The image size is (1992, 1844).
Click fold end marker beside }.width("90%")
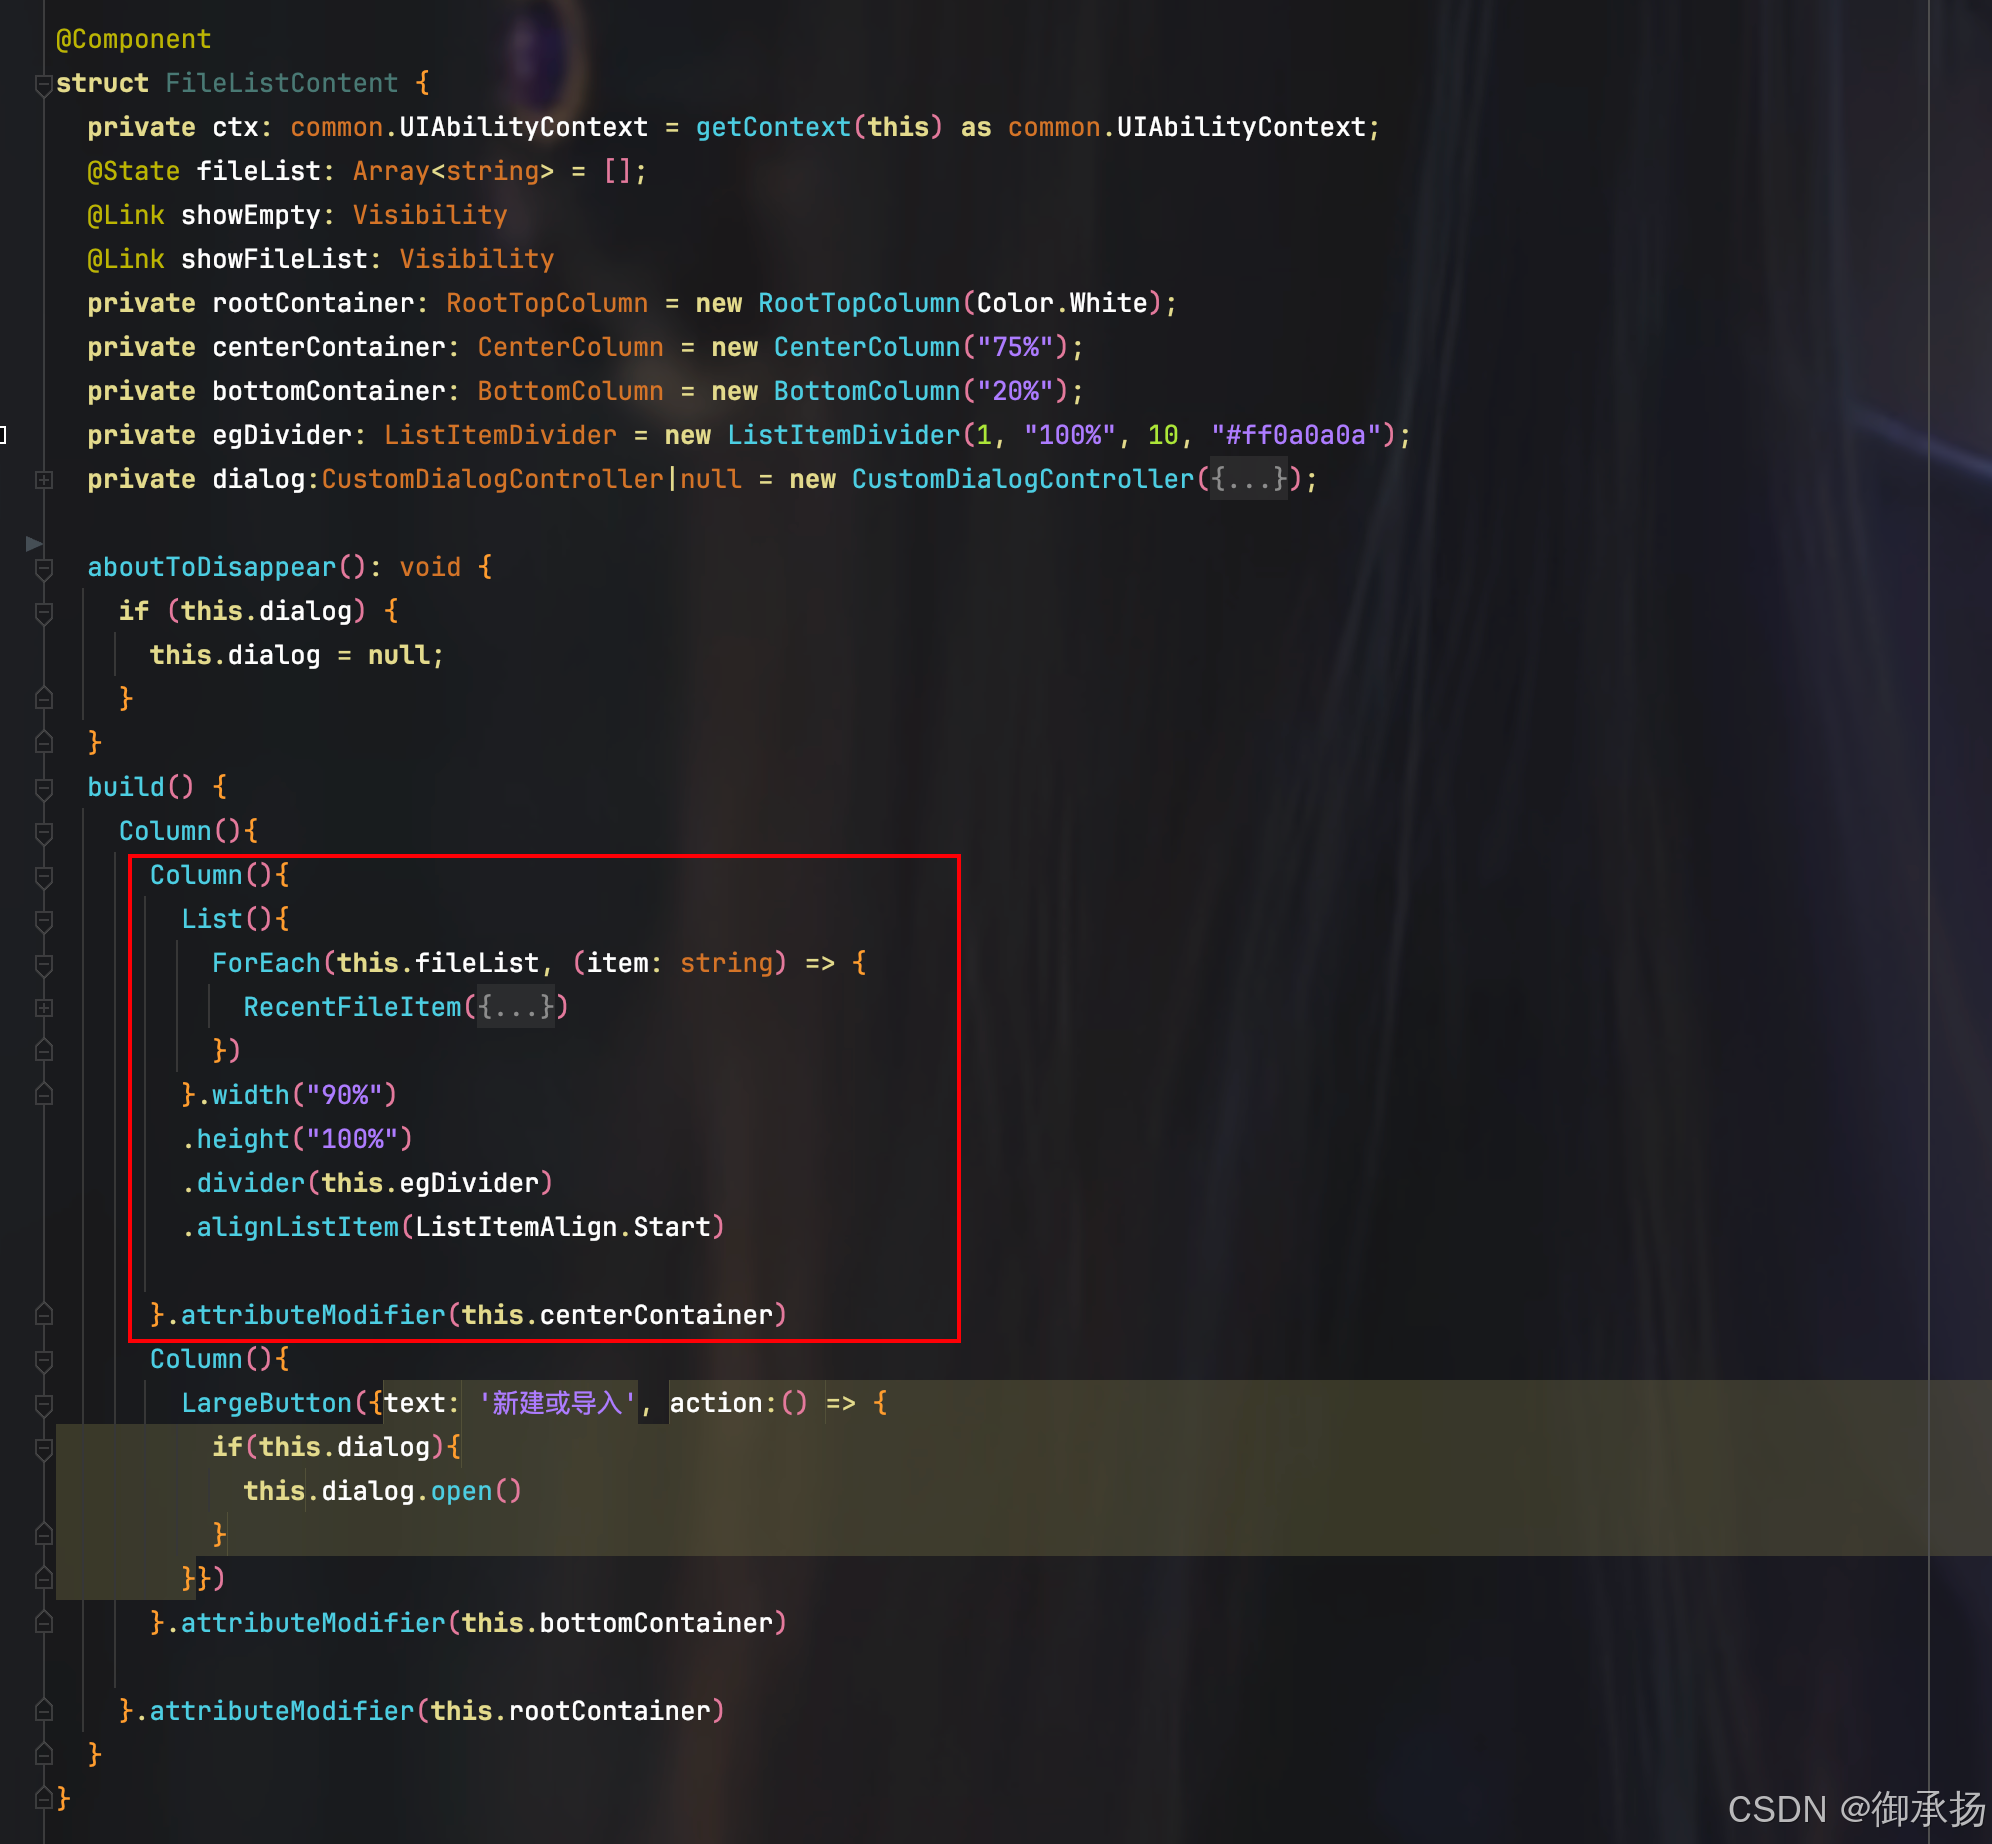coord(43,1095)
